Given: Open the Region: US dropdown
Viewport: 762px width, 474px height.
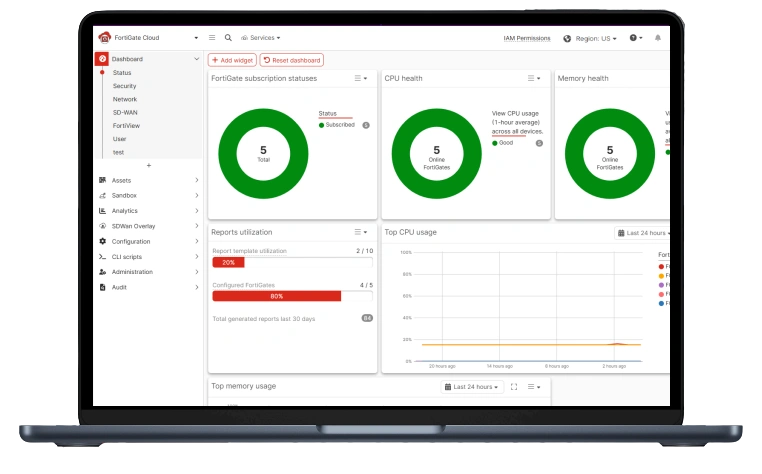Looking at the screenshot, I should point(591,38).
